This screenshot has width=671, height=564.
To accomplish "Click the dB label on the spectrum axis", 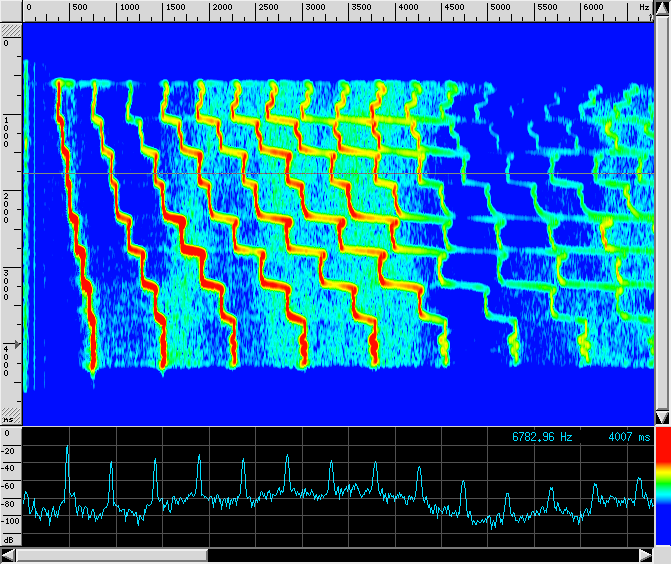I will 9,539.
